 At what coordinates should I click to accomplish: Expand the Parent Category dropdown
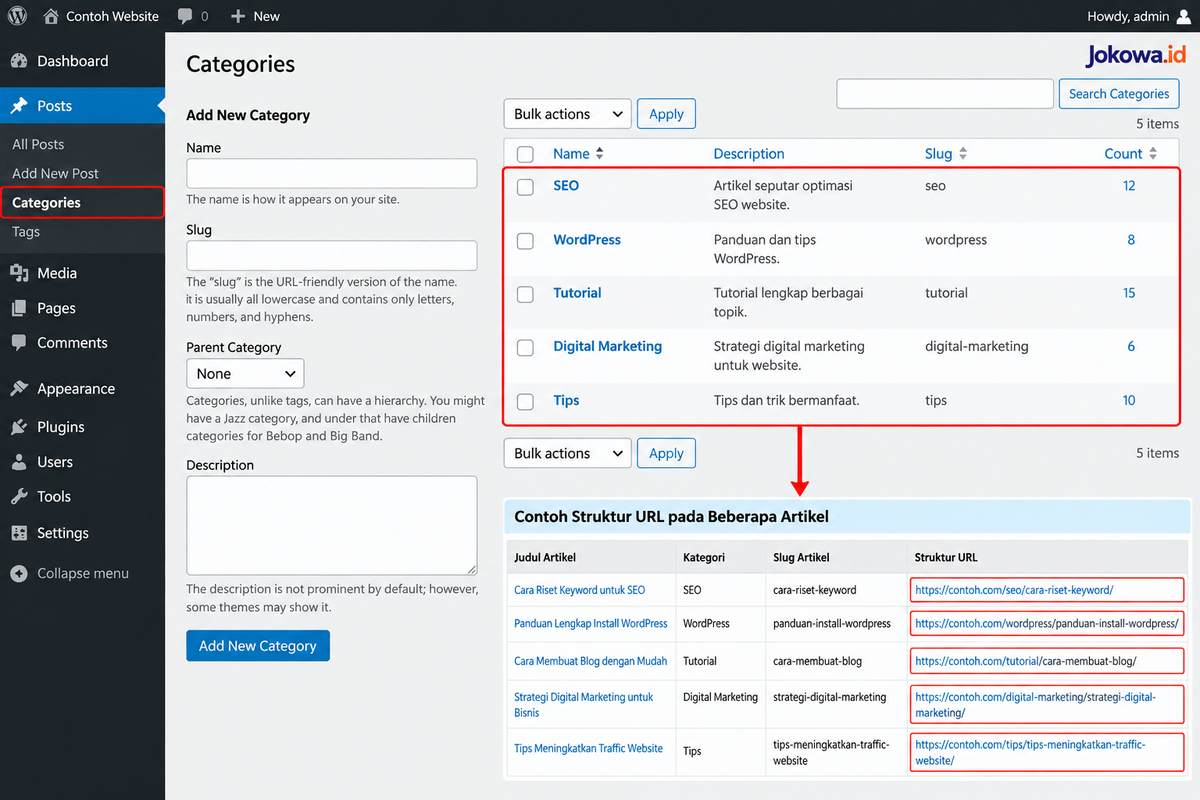245,374
